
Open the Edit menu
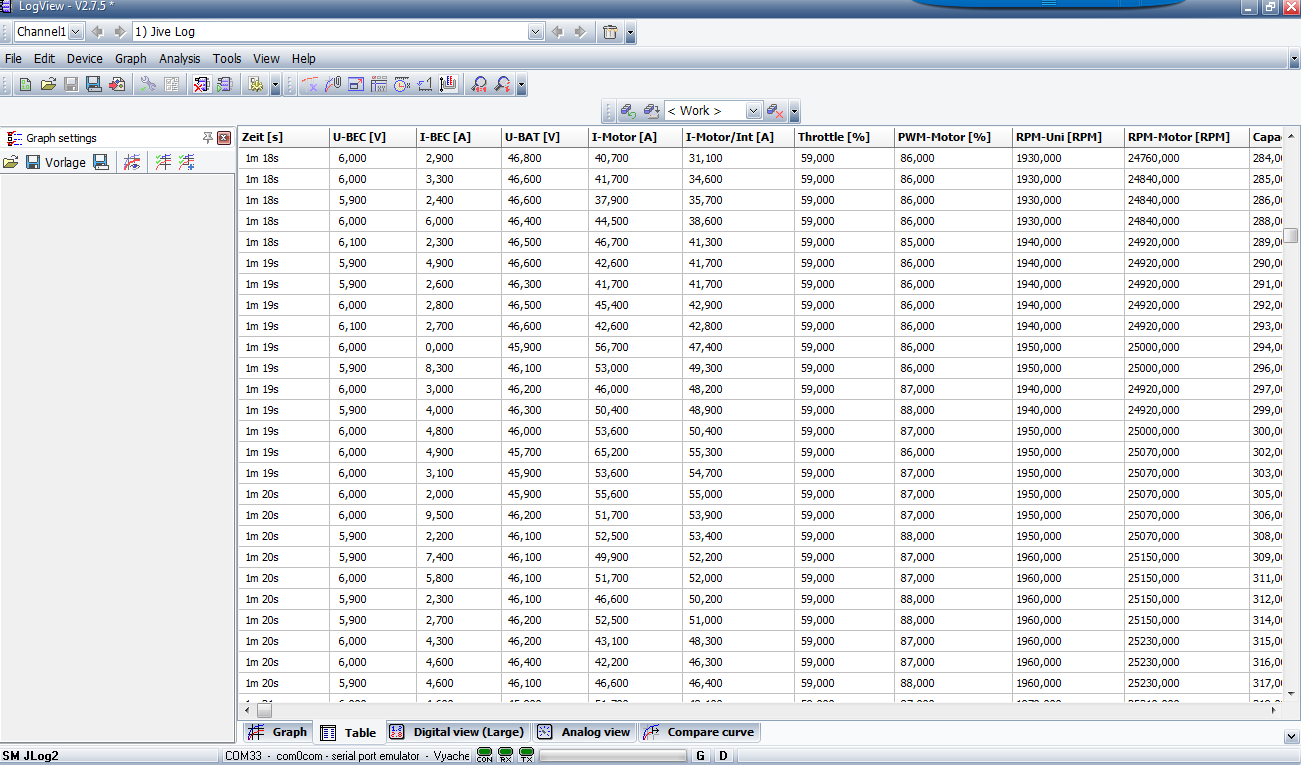click(44, 59)
